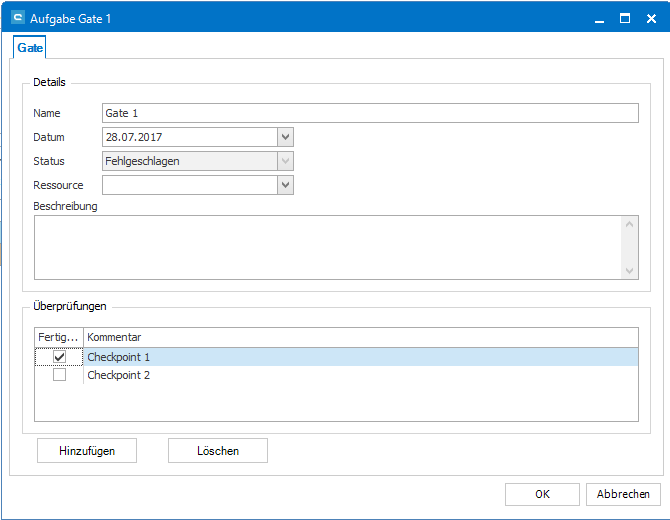The width and height of the screenshot is (670, 520).
Task: Click into the Name field containing Gate 1
Action: (370, 113)
